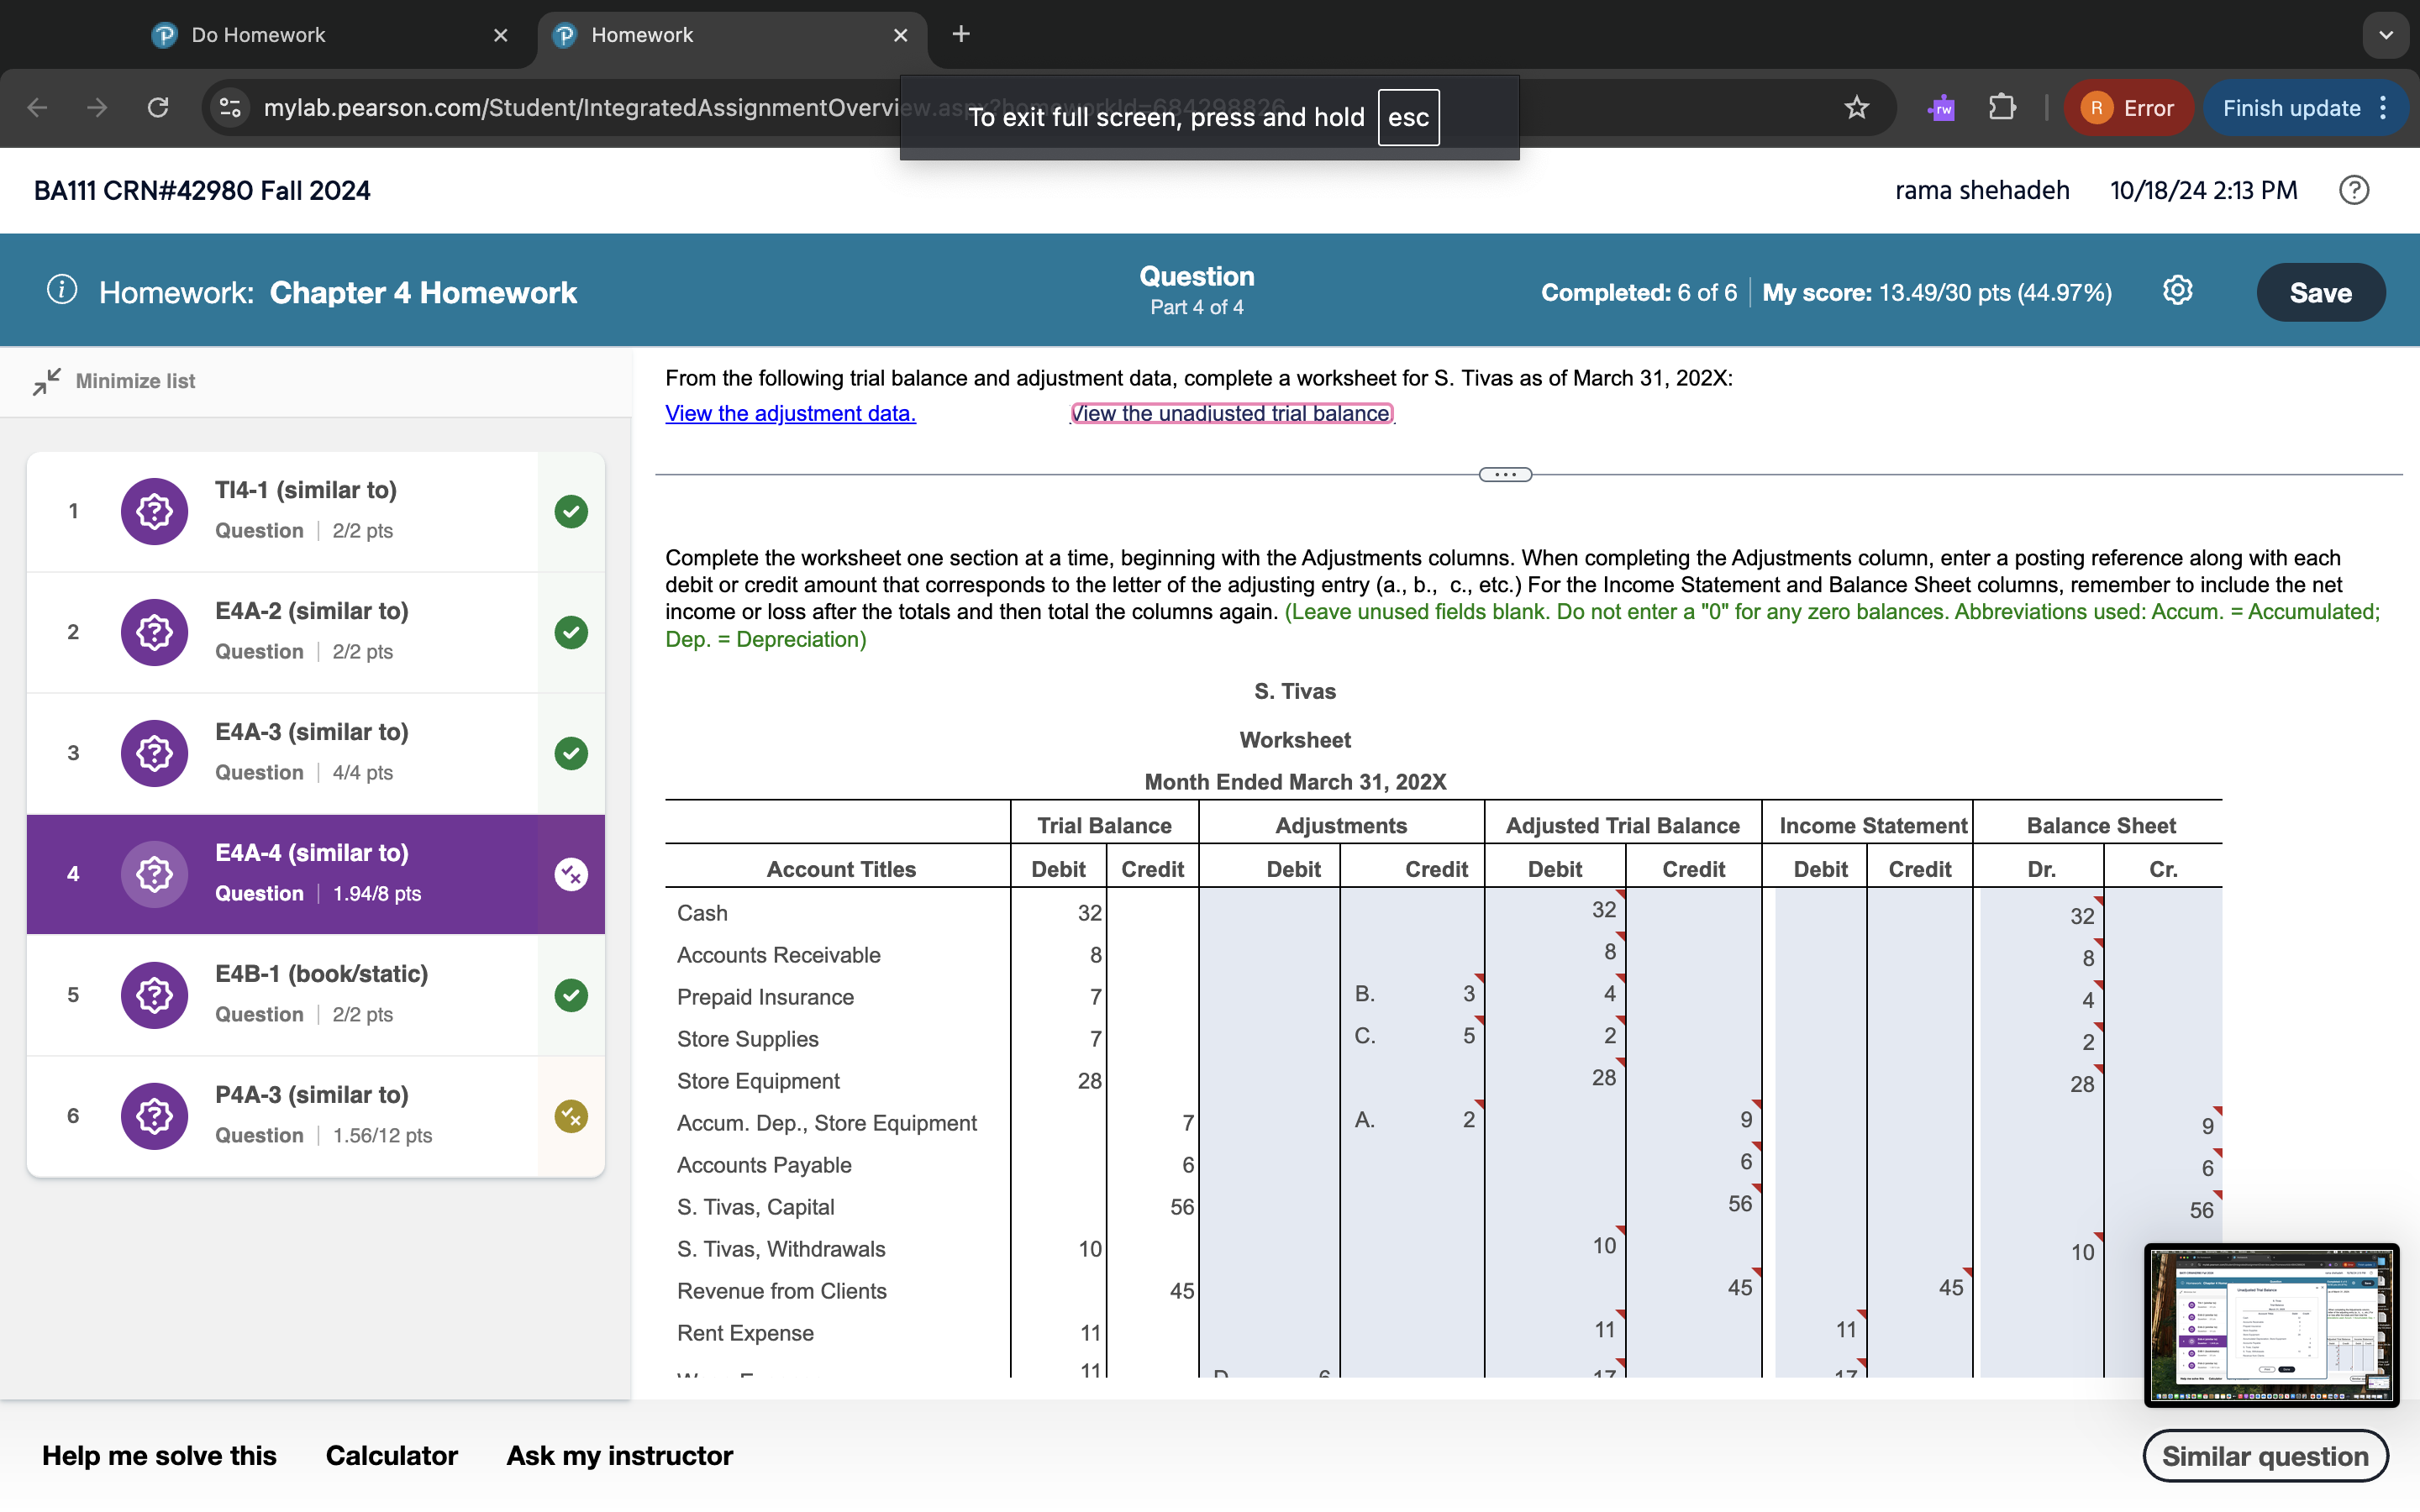Bookmark page with star icon
Viewport: 2420px width, 1512px height.
1856,108
